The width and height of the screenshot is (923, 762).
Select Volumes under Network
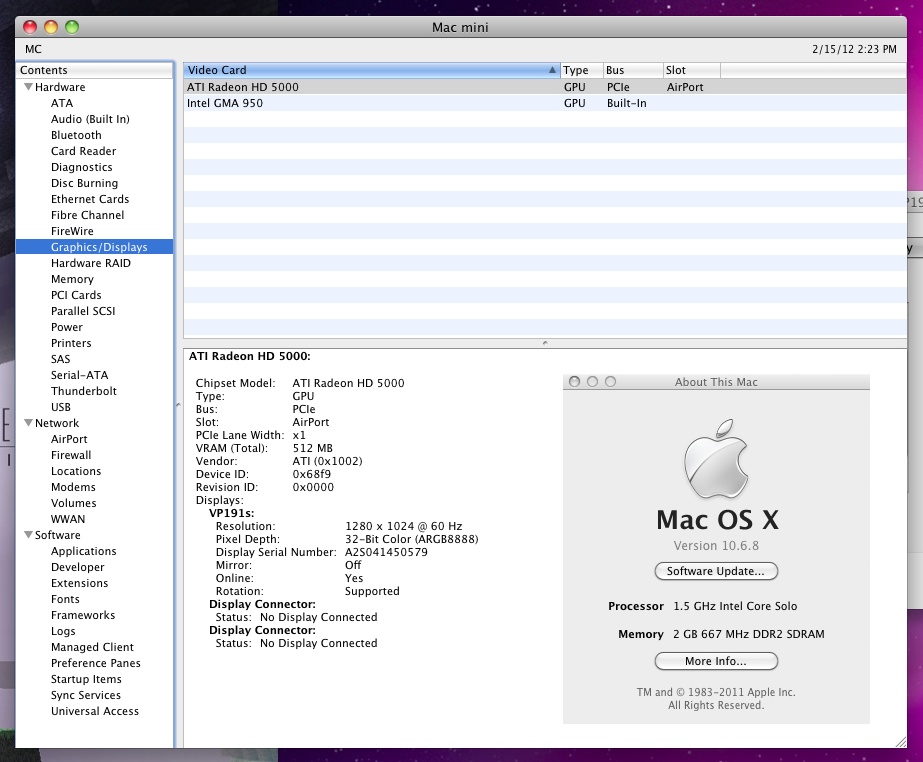pos(74,503)
